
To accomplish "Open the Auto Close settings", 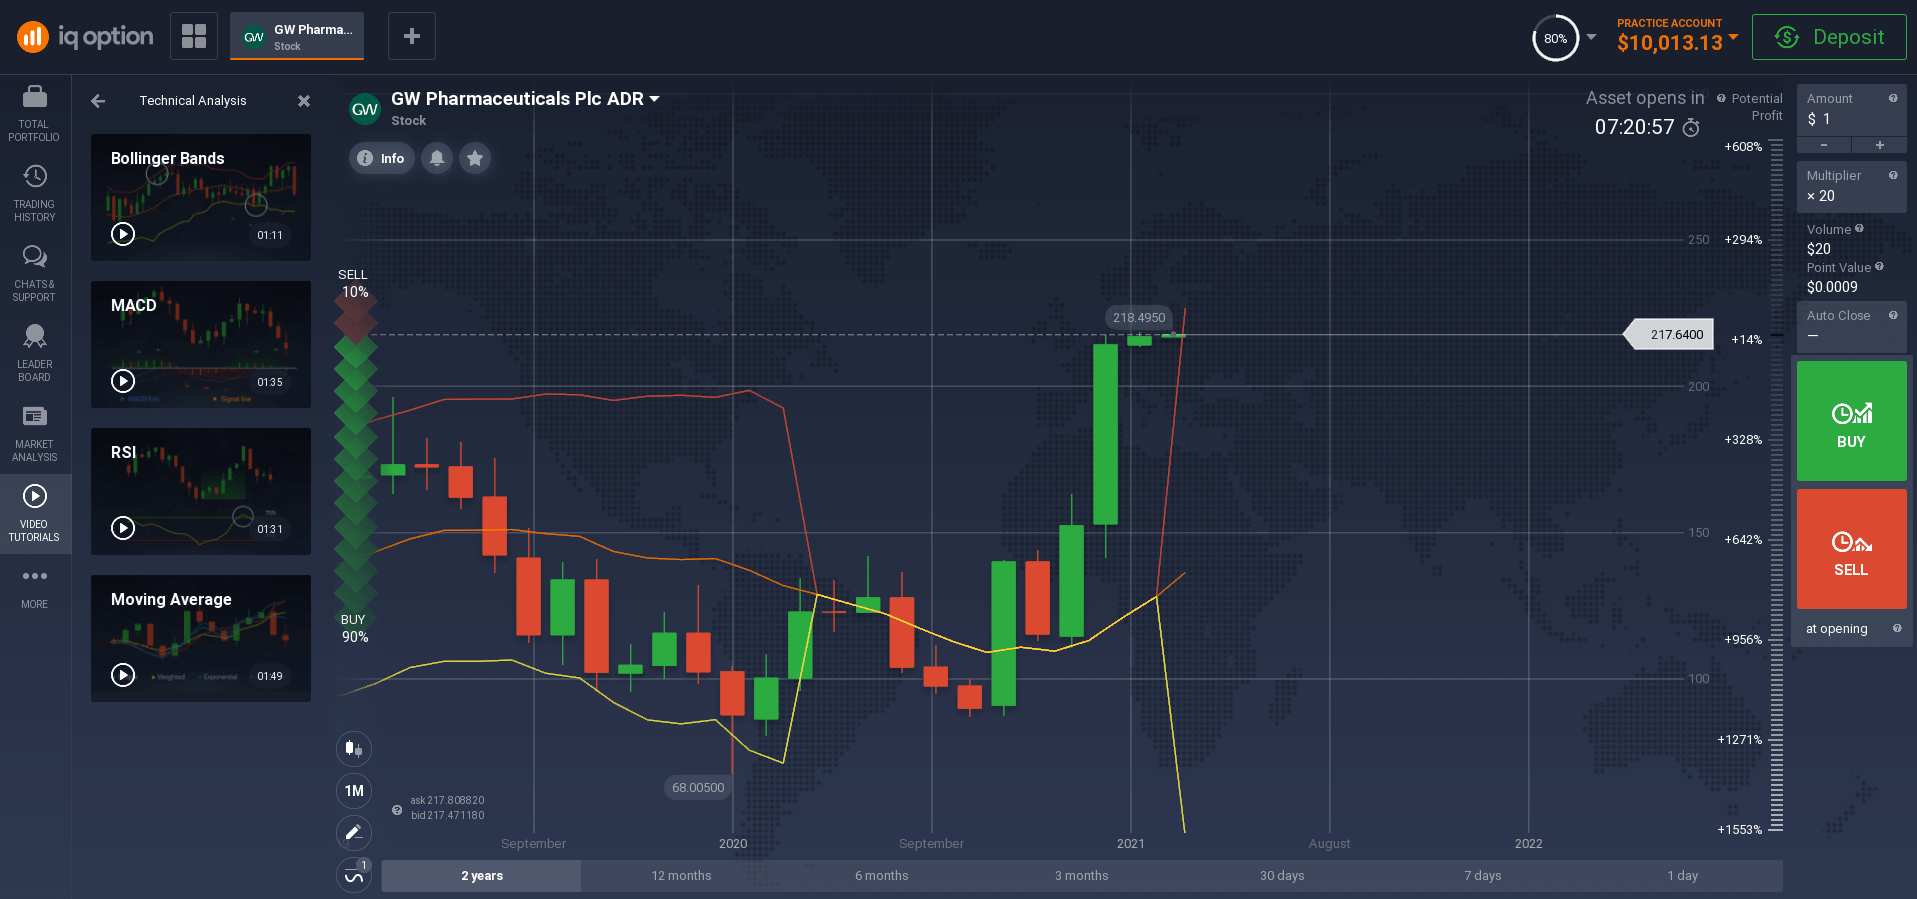I will (1851, 327).
